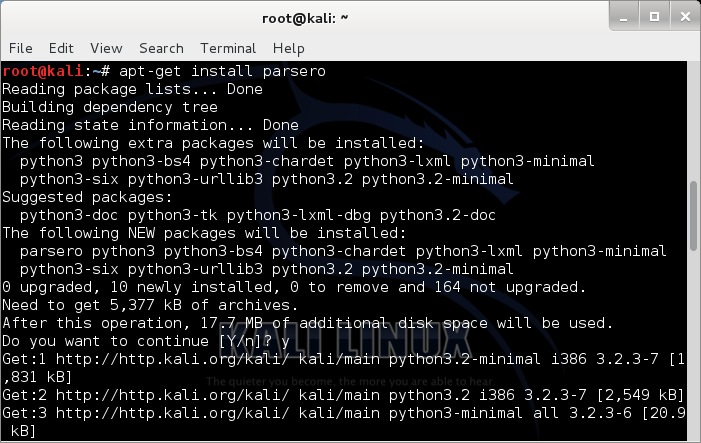
Task: Open the Edit menu
Action: [x=61, y=48]
